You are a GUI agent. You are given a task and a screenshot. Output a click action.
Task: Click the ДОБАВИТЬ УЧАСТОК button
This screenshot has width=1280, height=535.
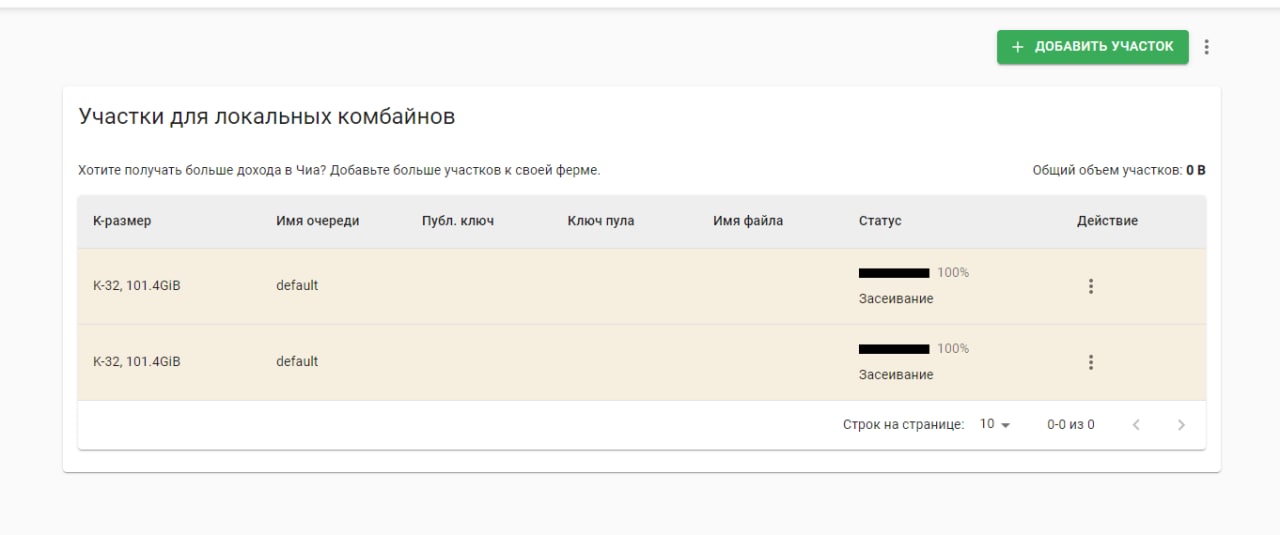tap(1092, 47)
